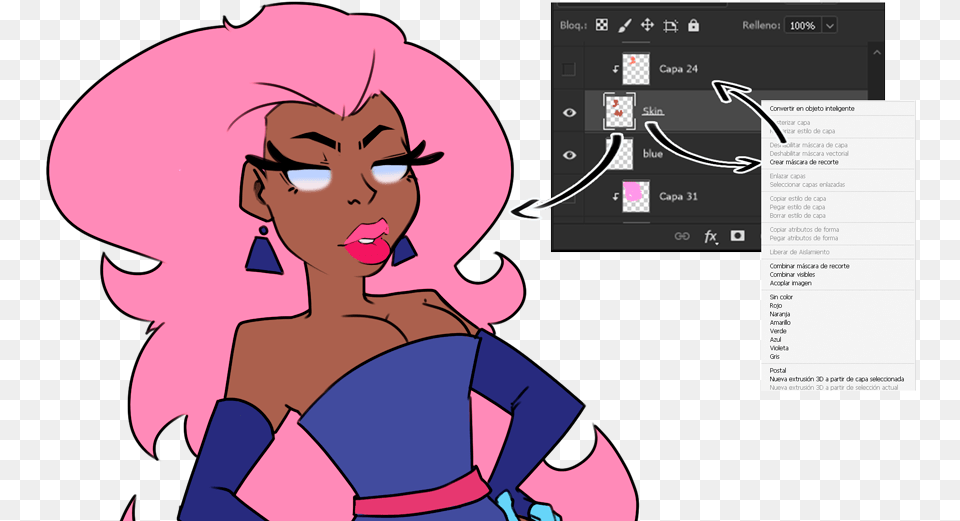Set layer color label Gris
Image resolution: width=960 pixels, height=521 pixels.
tap(774, 357)
